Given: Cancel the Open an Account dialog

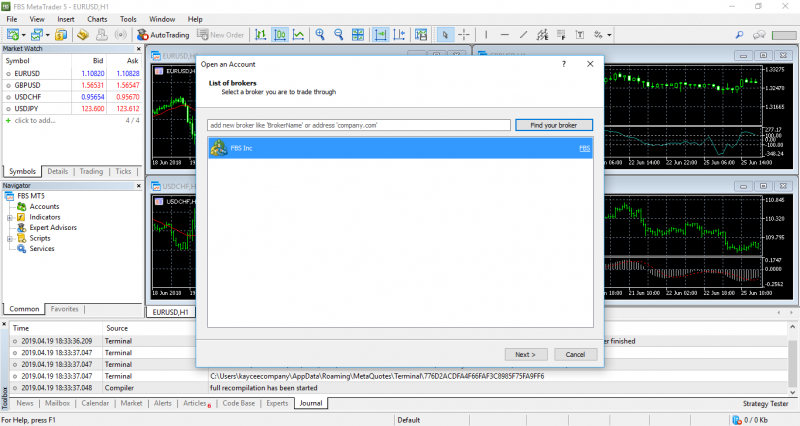Looking at the screenshot, I should [x=575, y=354].
